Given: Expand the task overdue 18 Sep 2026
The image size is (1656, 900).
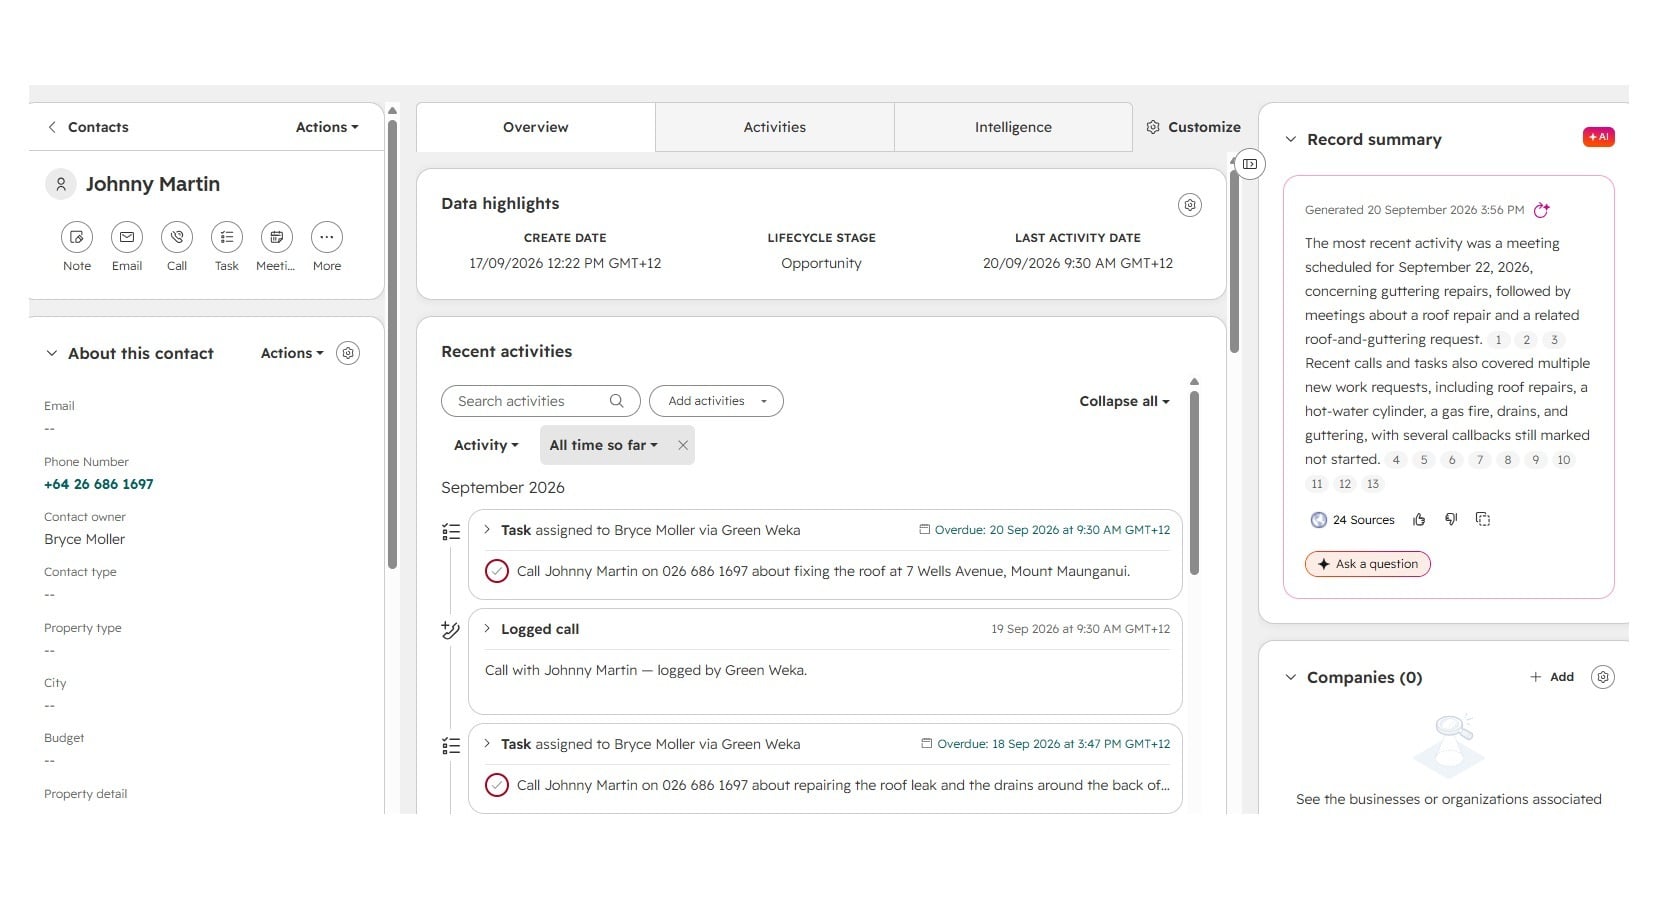Looking at the screenshot, I should coord(487,744).
